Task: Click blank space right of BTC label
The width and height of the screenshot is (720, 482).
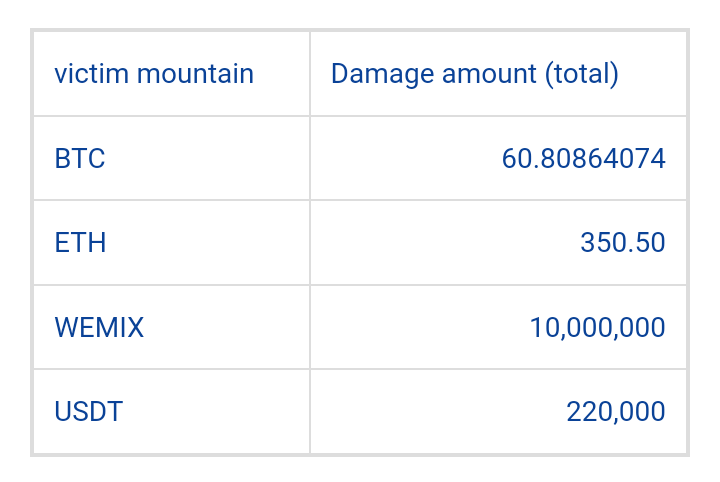Action: coord(207,159)
